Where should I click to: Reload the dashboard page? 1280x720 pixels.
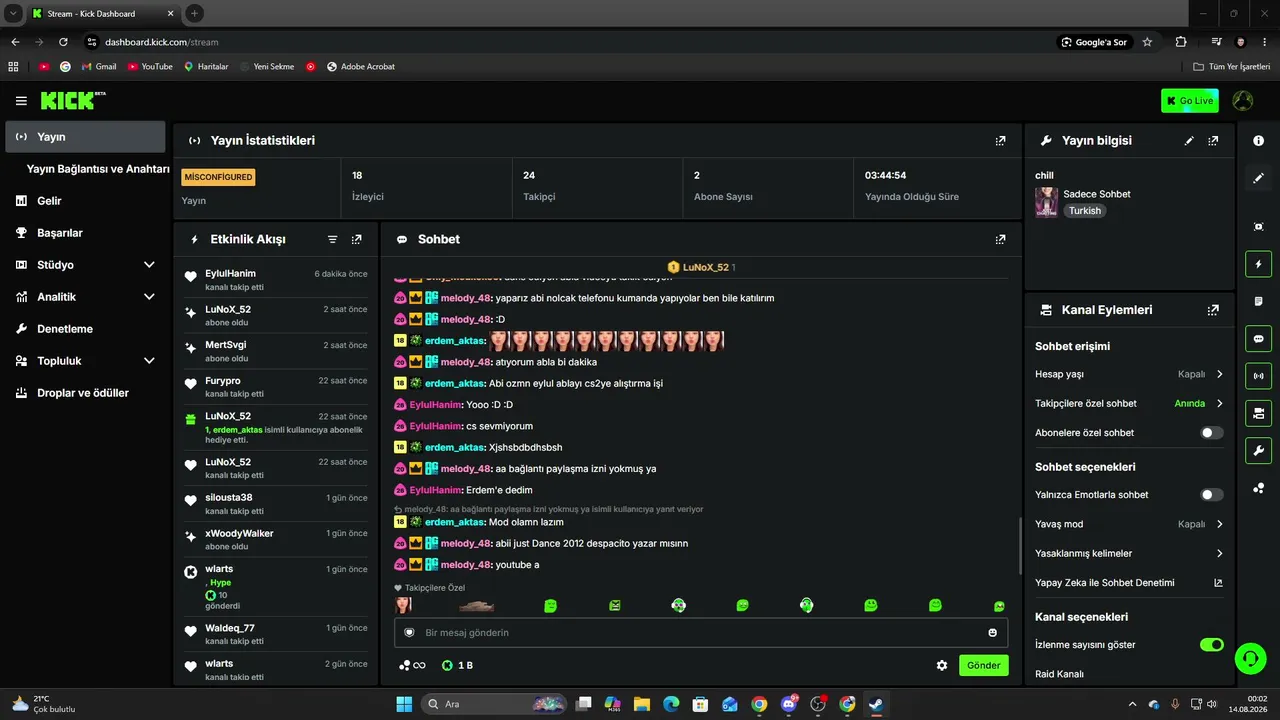[x=63, y=42]
